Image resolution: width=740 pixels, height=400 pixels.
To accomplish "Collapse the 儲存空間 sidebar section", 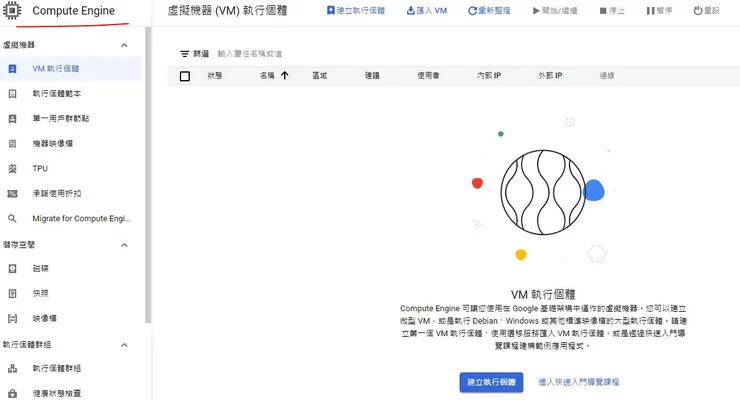I will pyautogui.click(x=124, y=245).
